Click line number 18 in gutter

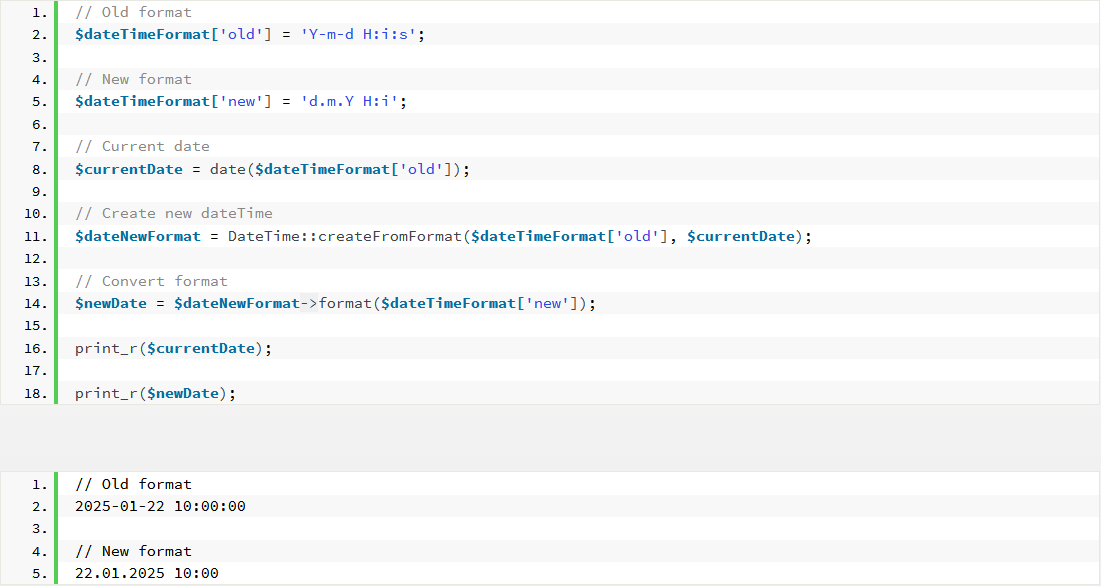pyautogui.click(x=35, y=394)
